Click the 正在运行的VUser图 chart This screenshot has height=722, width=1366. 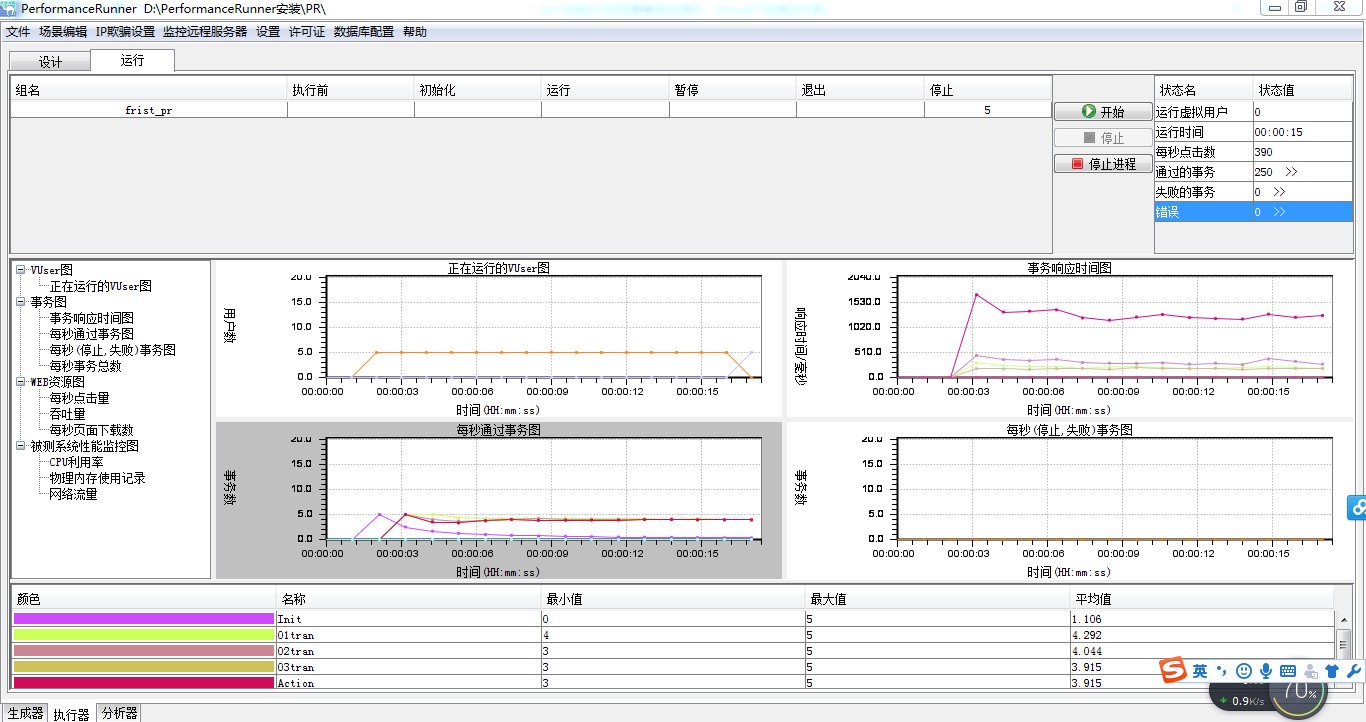(x=498, y=340)
